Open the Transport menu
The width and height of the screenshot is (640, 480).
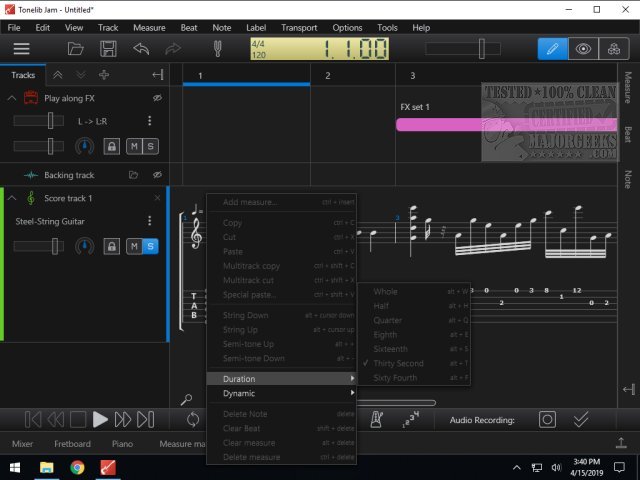(299, 27)
